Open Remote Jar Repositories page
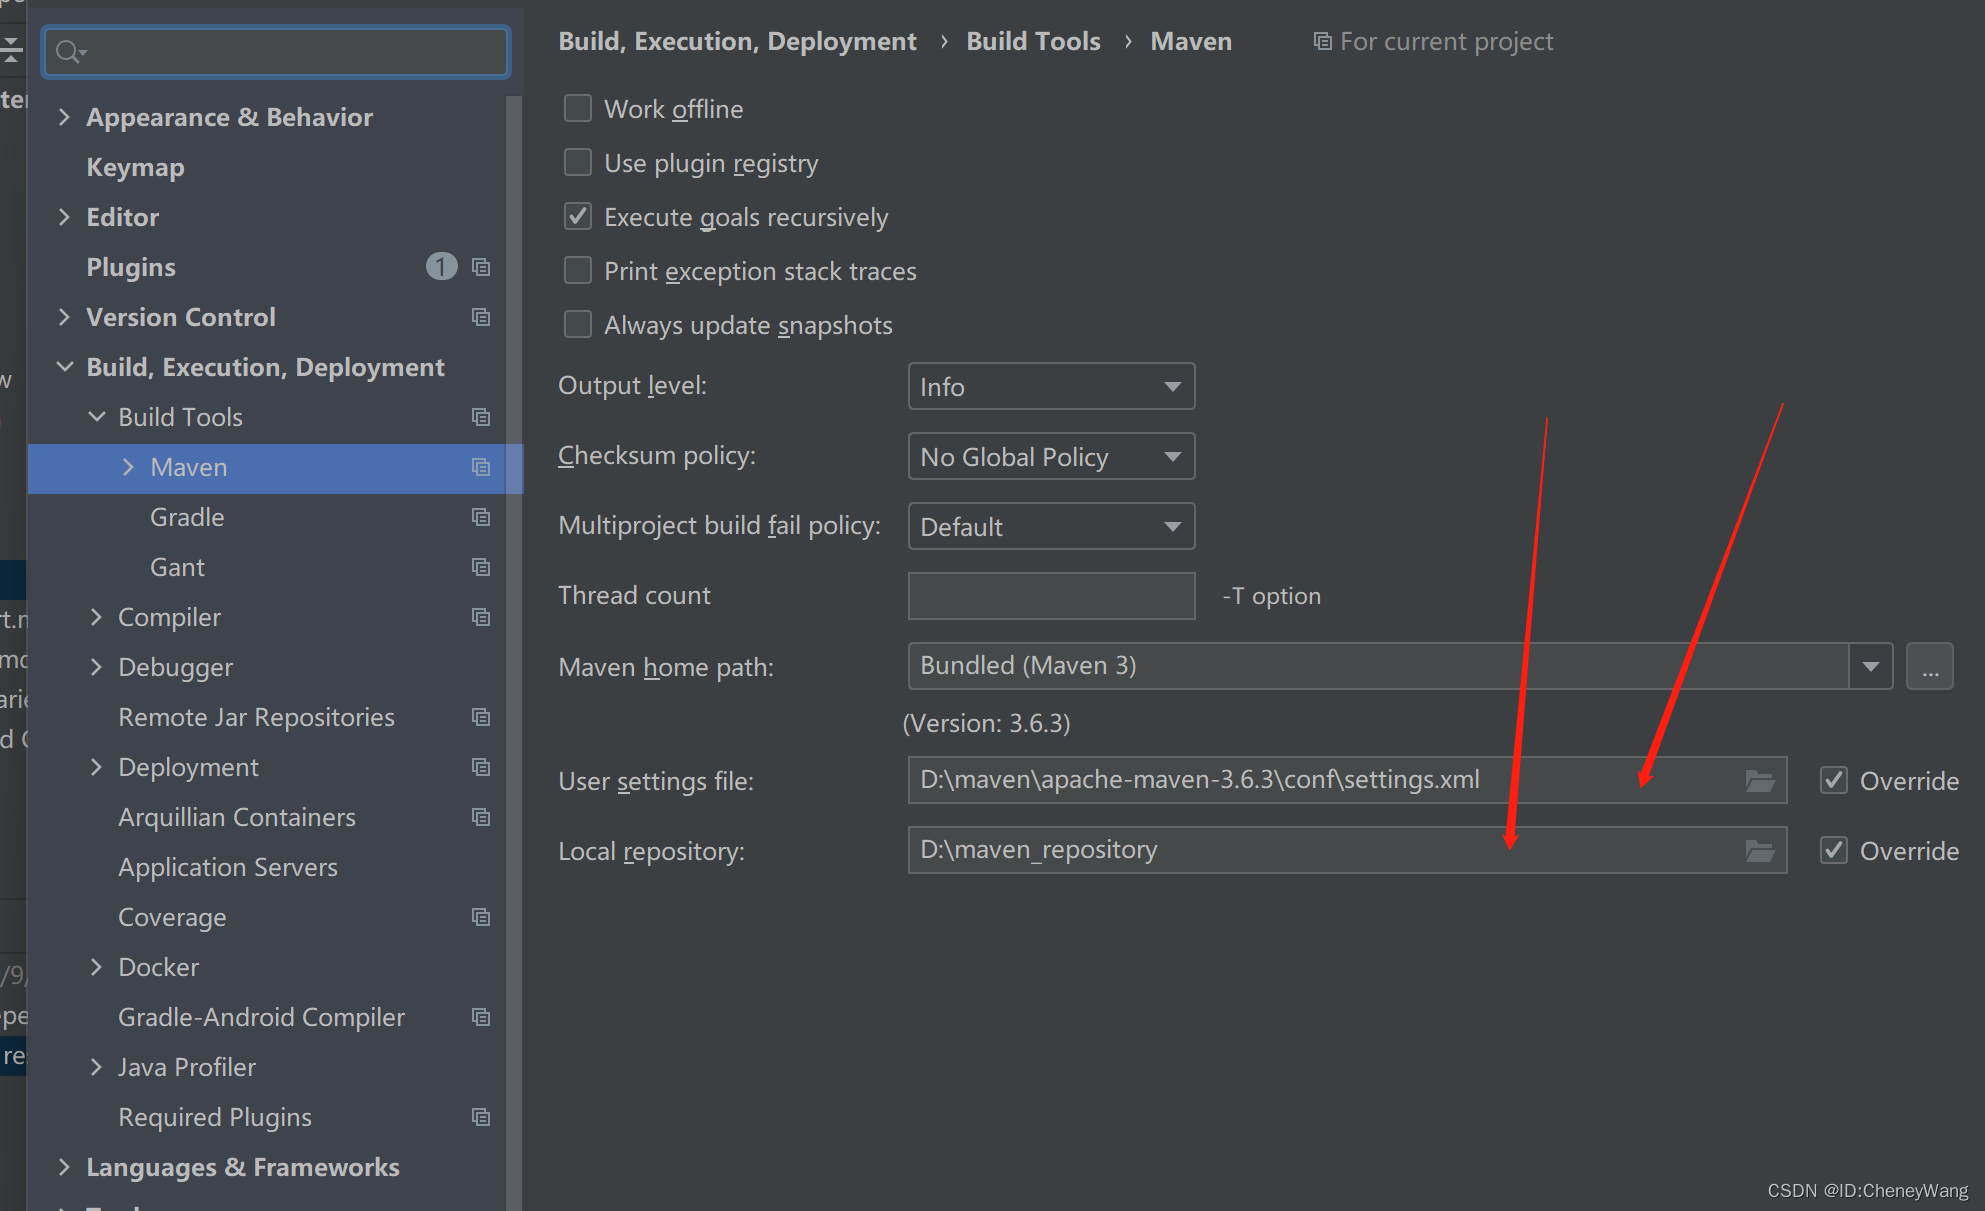Viewport: 1985px width, 1211px height. (x=256, y=717)
